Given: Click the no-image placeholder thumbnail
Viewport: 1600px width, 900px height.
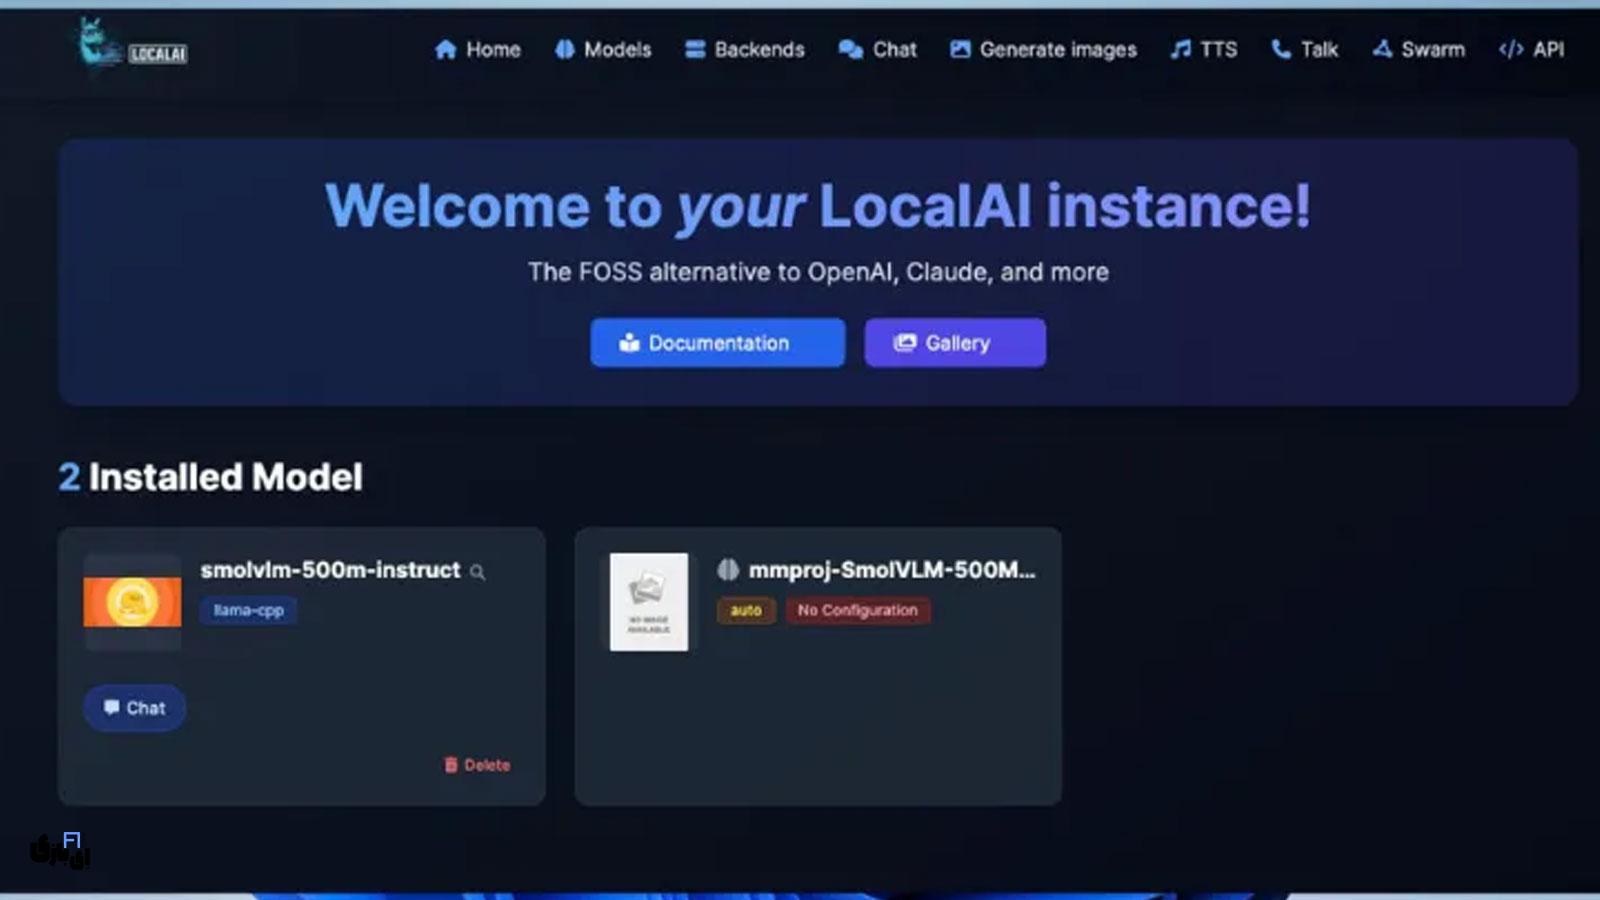Looking at the screenshot, I should tap(647, 602).
